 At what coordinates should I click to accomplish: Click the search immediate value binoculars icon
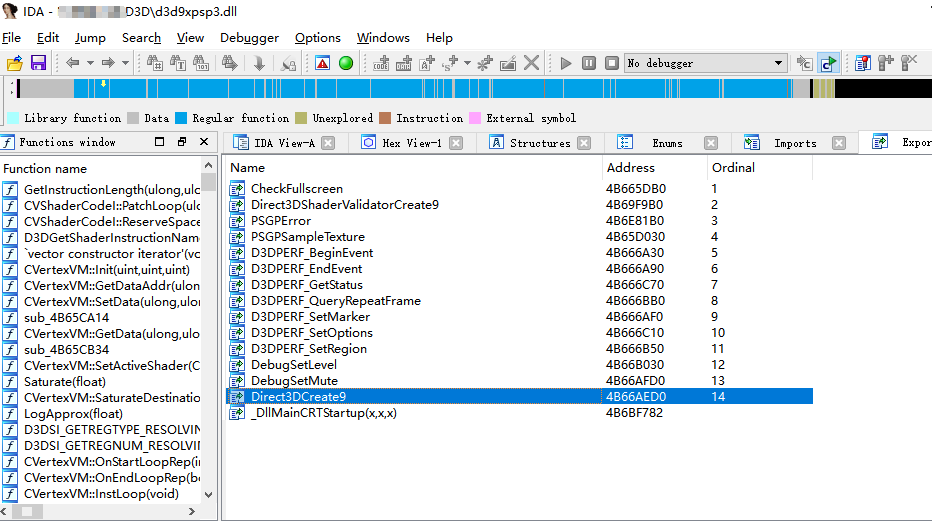[155, 63]
